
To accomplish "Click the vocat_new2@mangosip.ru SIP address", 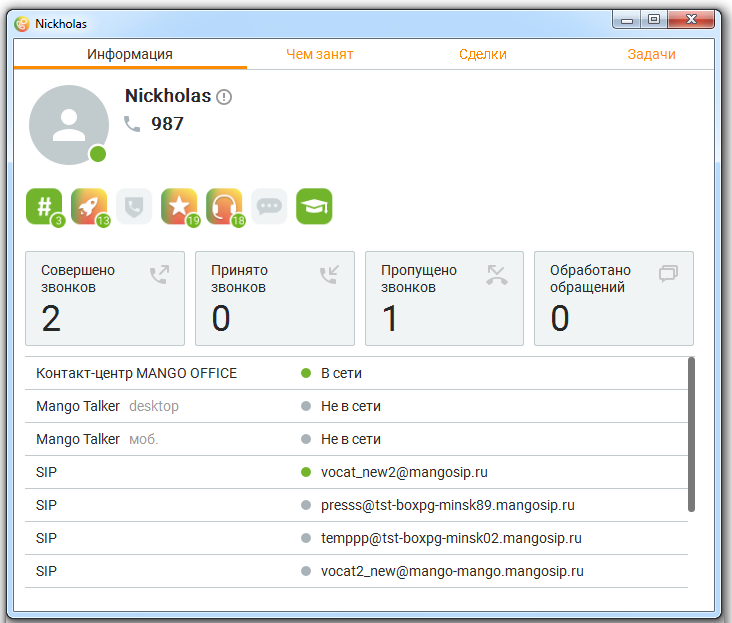I will click(404, 472).
